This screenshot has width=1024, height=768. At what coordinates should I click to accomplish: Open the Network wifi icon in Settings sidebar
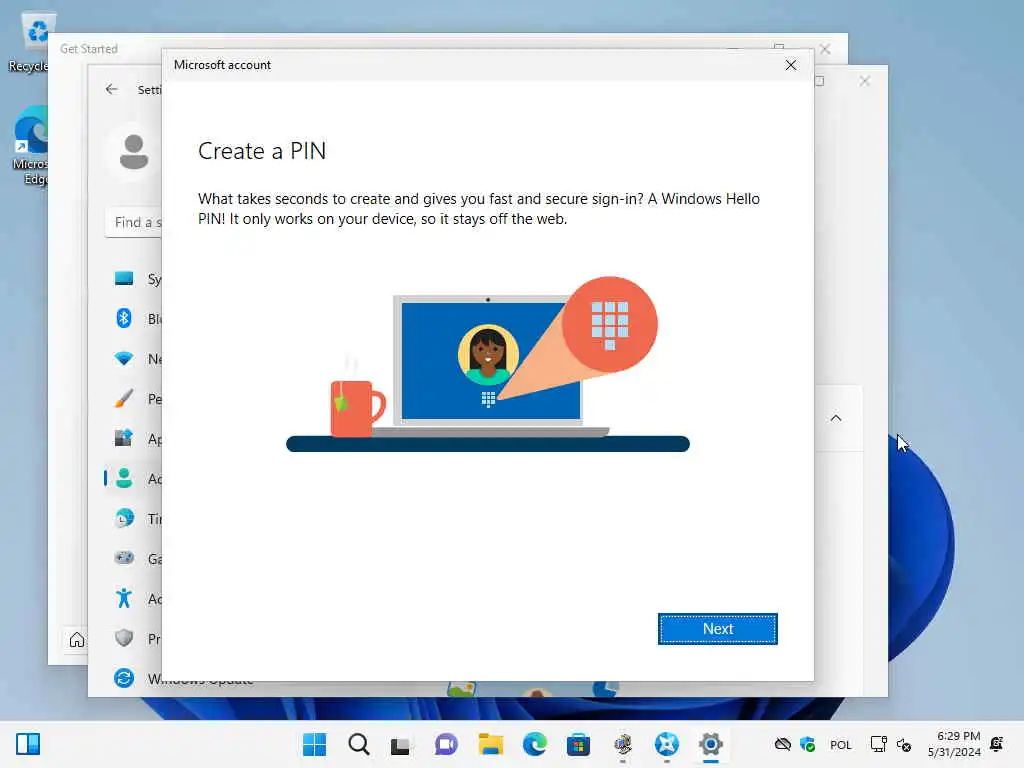click(123, 359)
